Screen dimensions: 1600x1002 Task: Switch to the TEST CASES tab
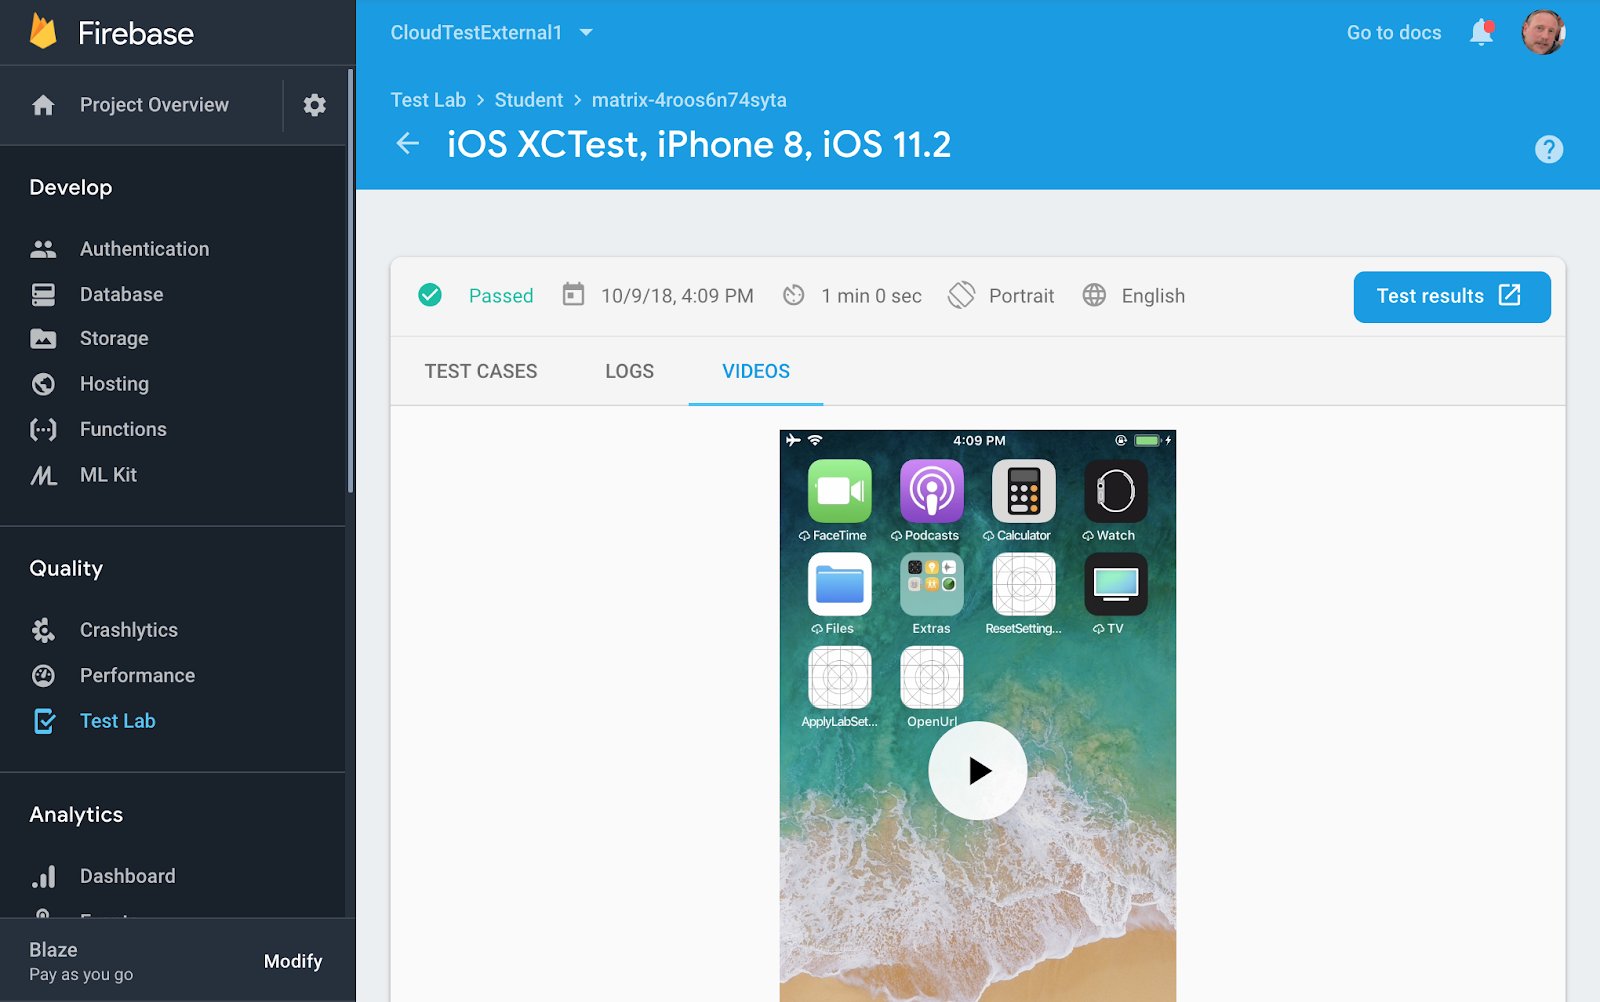pyautogui.click(x=481, y=371)
